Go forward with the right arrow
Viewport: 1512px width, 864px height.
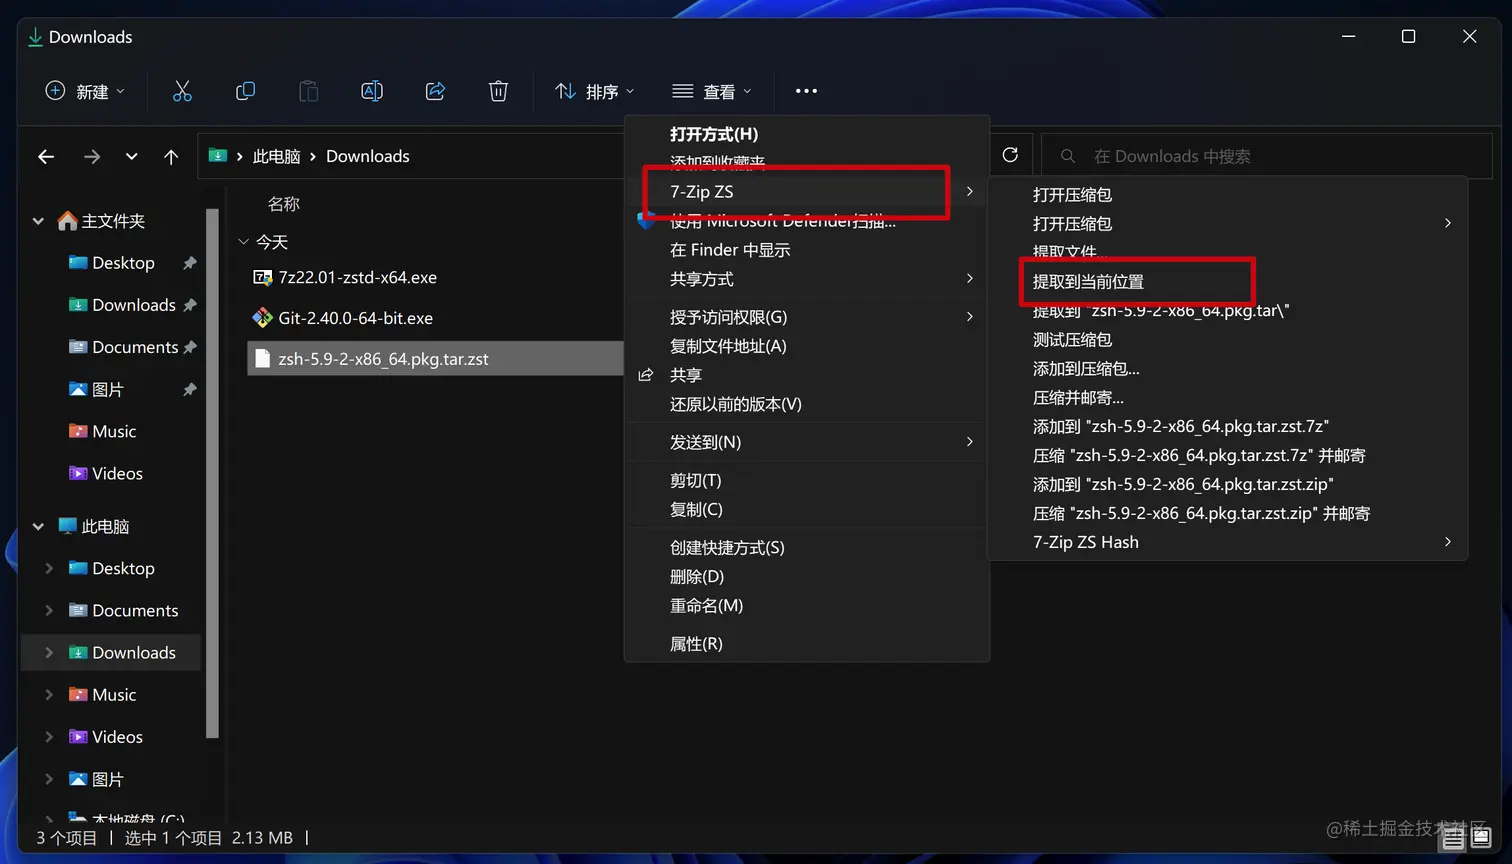pos(92,156)
